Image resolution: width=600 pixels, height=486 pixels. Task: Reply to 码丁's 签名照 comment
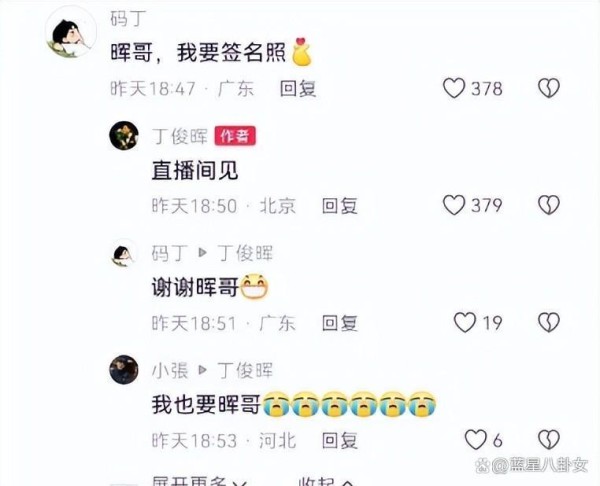click(298, 89)
